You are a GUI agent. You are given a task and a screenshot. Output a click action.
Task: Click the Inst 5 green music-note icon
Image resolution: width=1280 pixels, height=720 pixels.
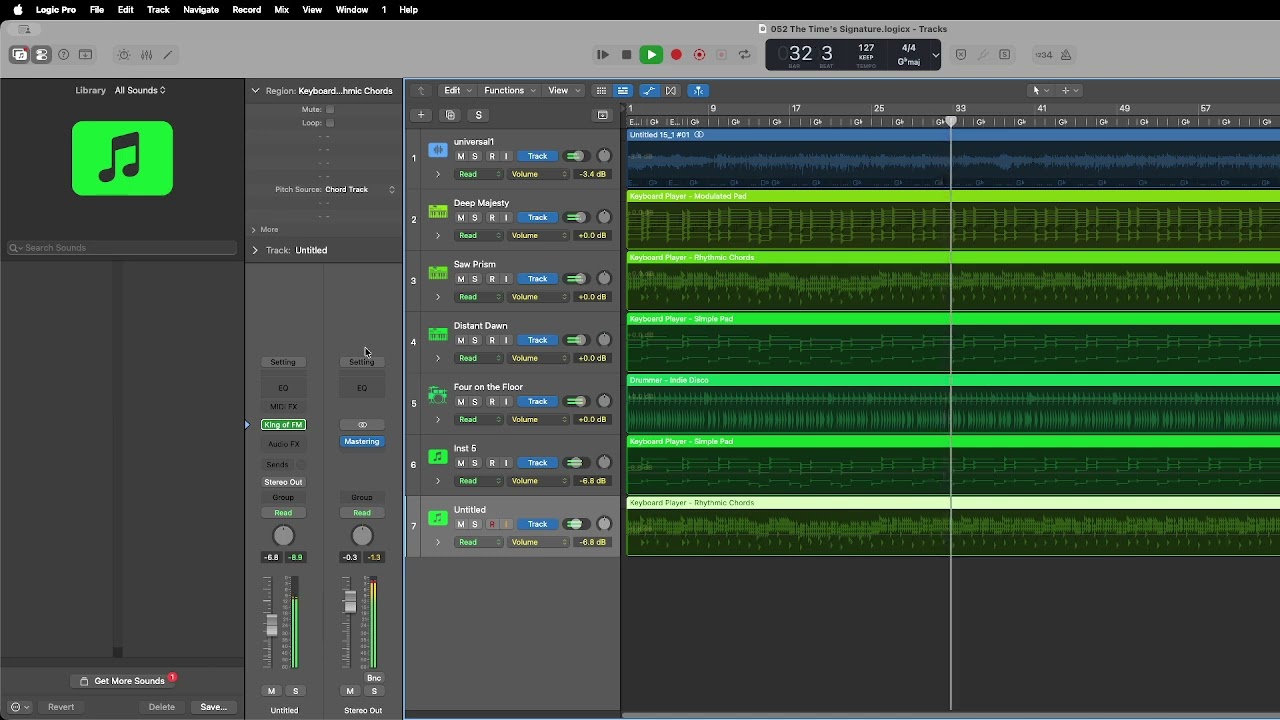pyautogui.click(x=438, y=457)
